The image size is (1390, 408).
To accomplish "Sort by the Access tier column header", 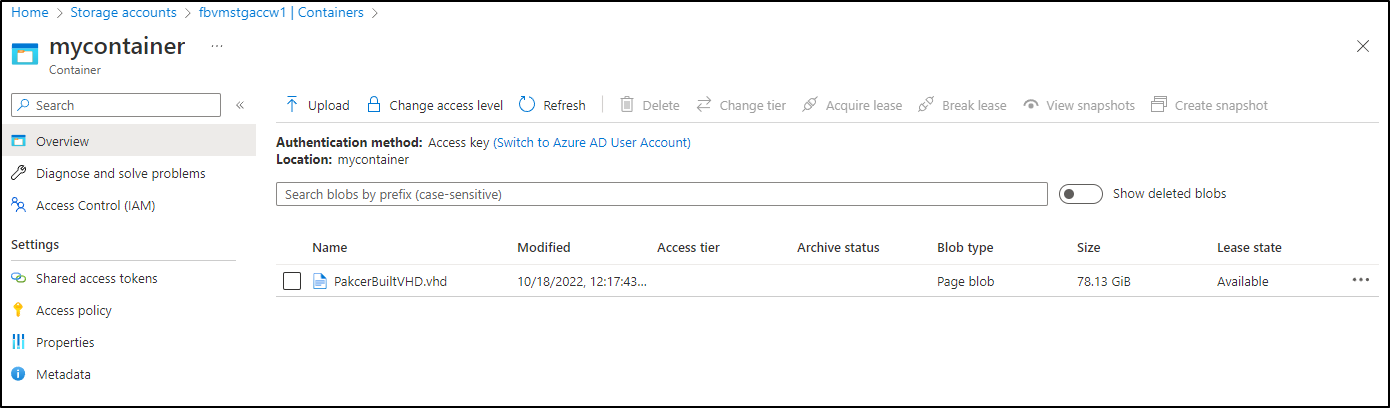I will (688, 247).
